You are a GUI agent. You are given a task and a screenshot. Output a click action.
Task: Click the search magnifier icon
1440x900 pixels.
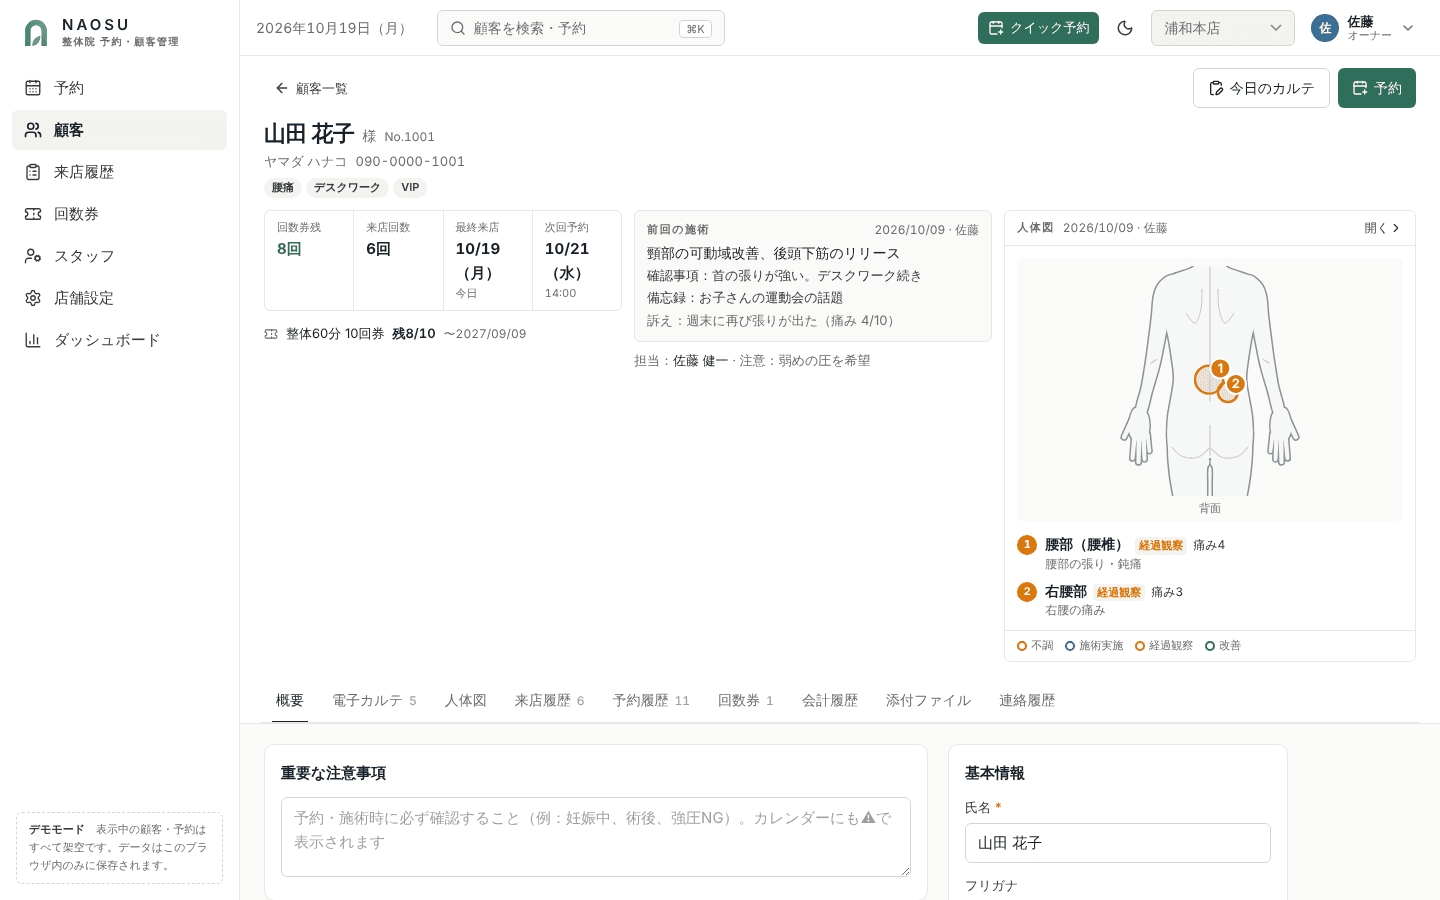coord(458,28)
